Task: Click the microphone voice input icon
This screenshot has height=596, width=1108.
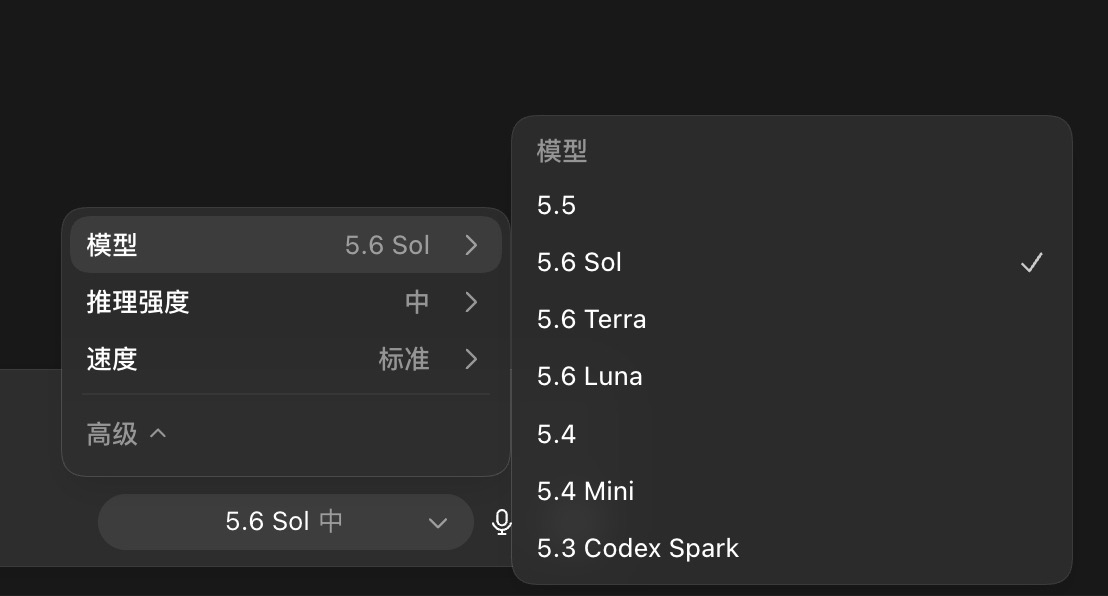Action: coord(501,522)
